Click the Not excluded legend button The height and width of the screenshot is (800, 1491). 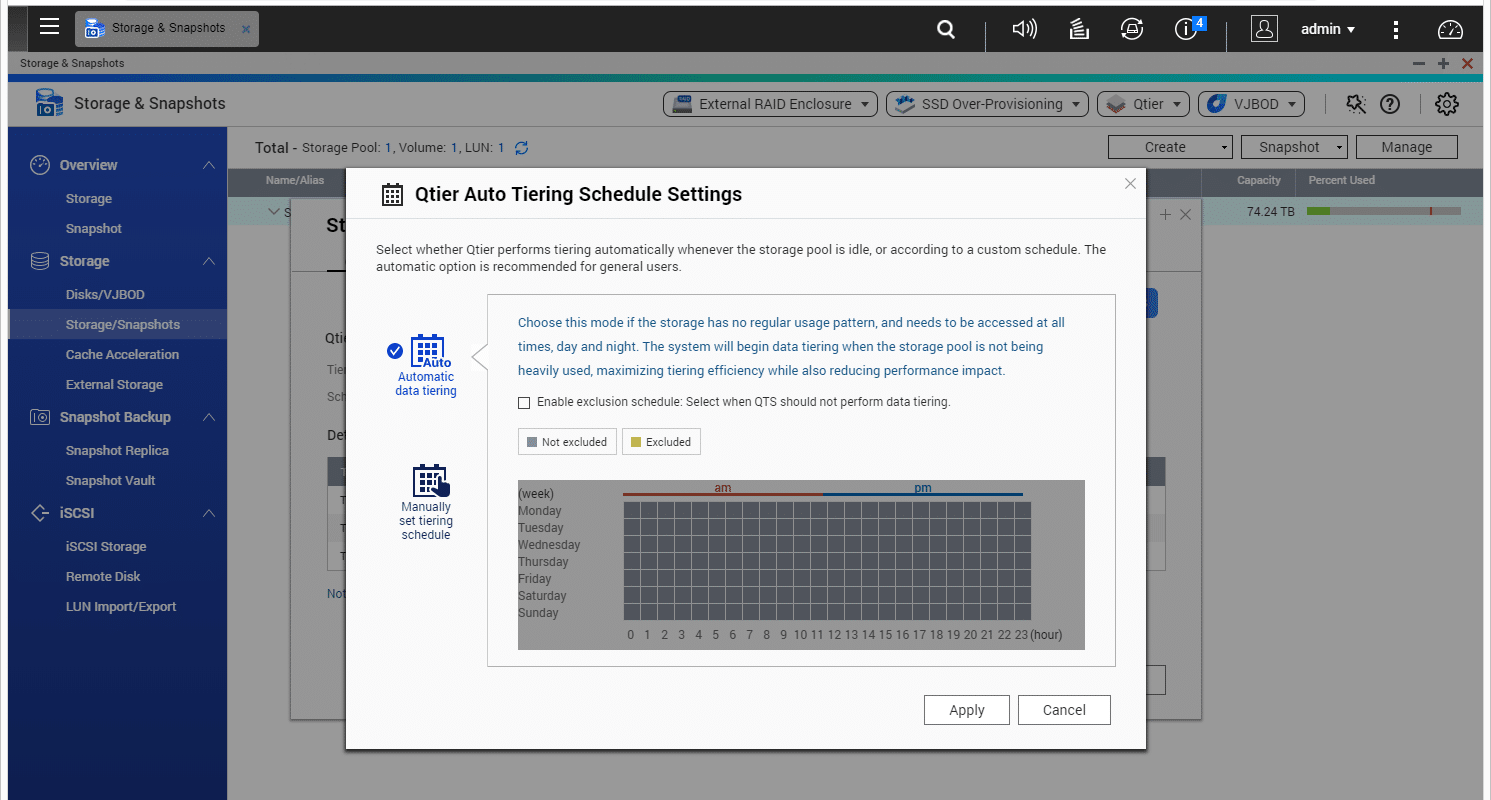(567, 442)
